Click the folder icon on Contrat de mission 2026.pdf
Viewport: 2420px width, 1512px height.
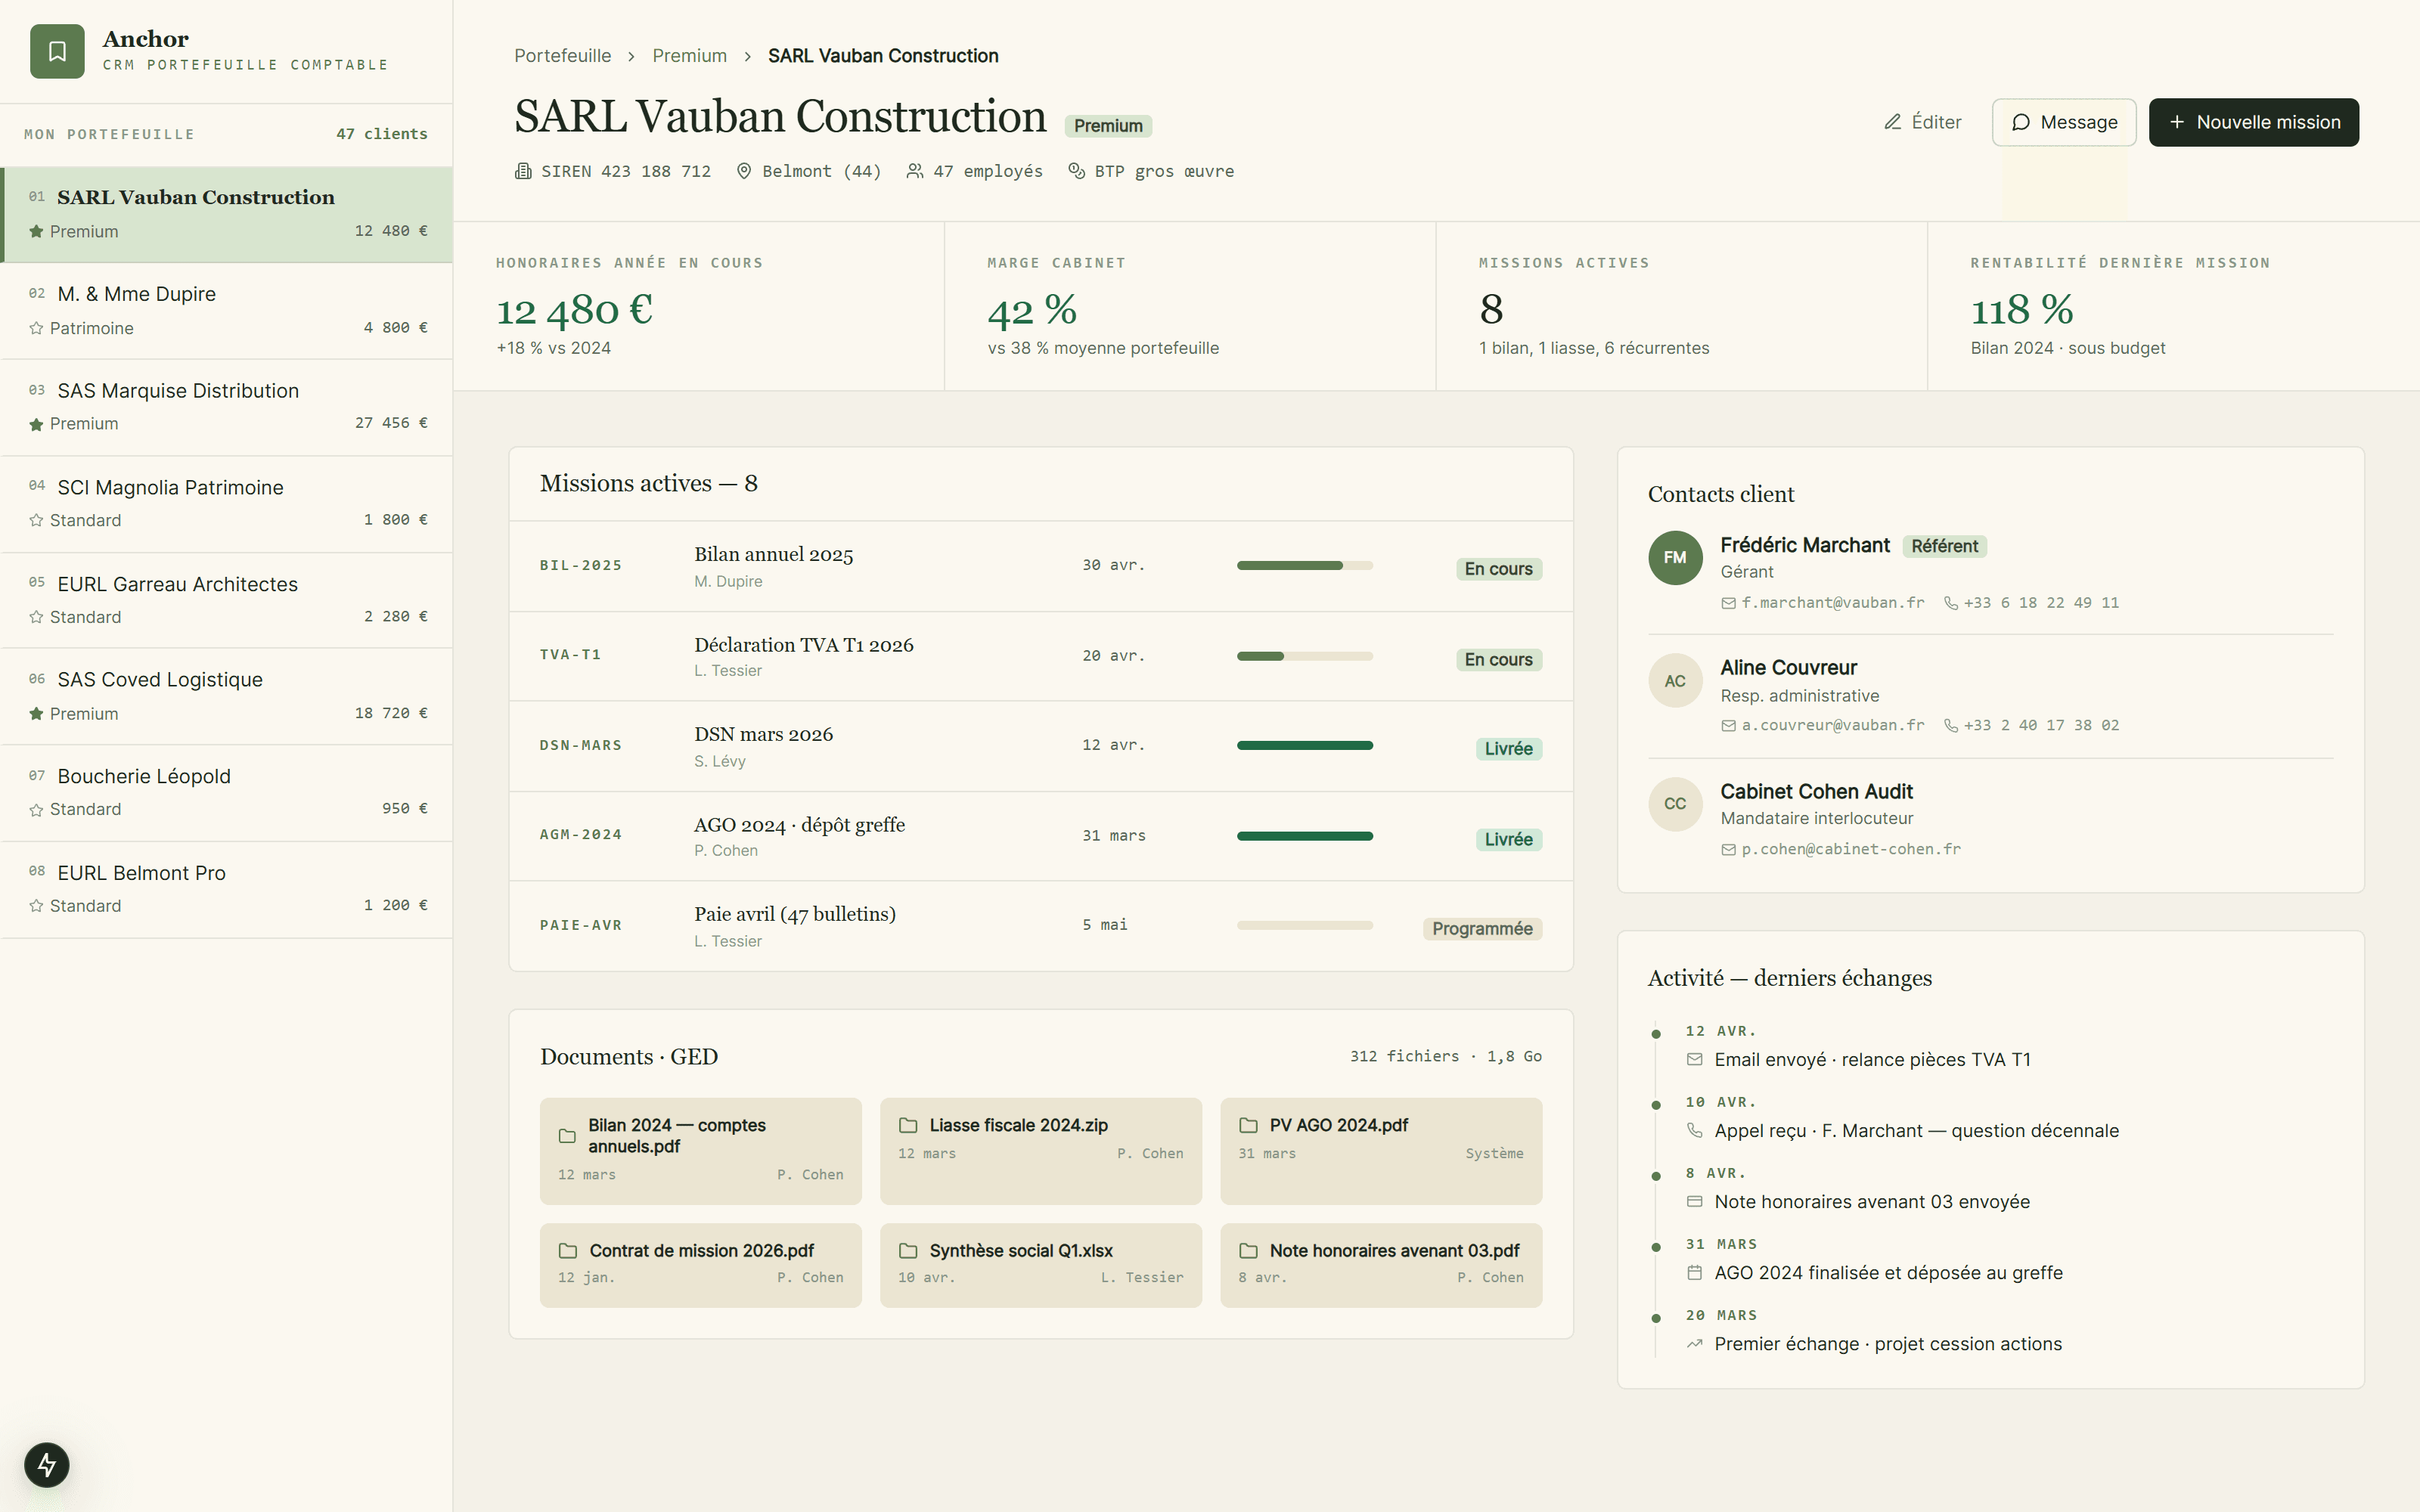pos(568,1251)
